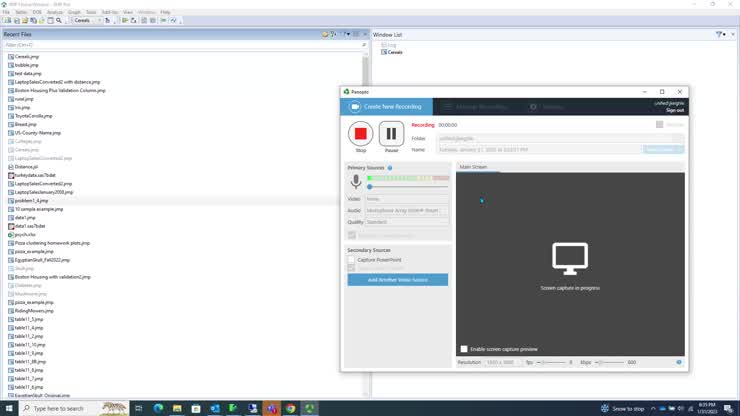Open the Audio source dropdown
Image resolution: width=740 pixels, height=416 pixels.
click(407, 211)
